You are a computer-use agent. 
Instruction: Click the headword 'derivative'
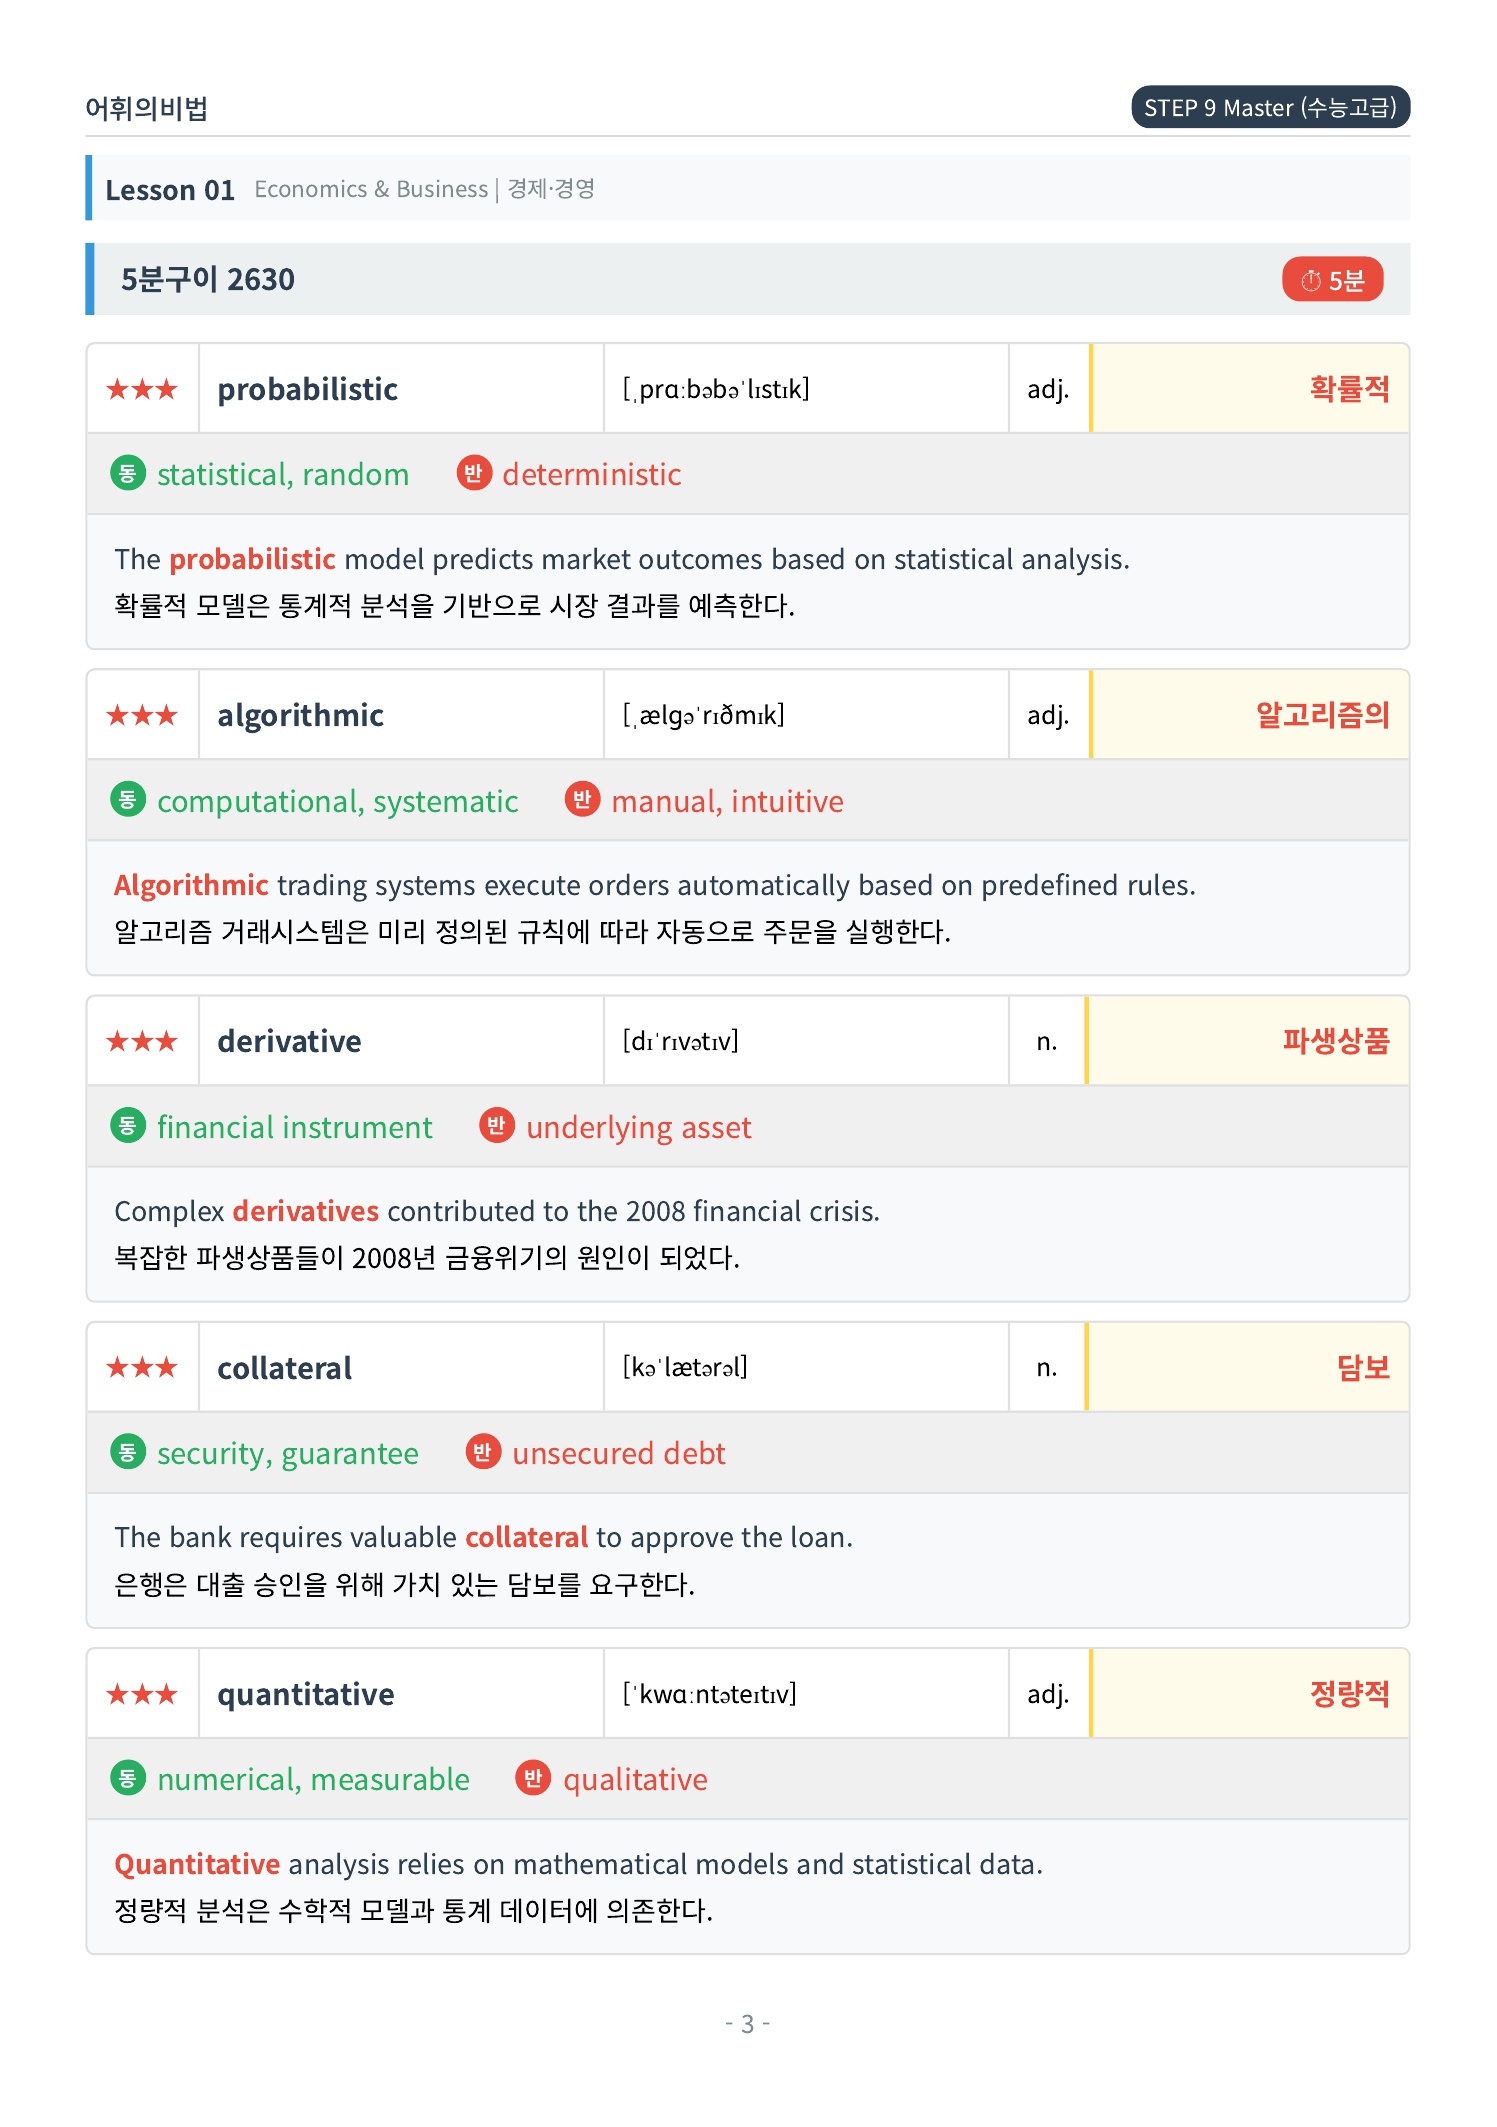(x=289, y=1041)
